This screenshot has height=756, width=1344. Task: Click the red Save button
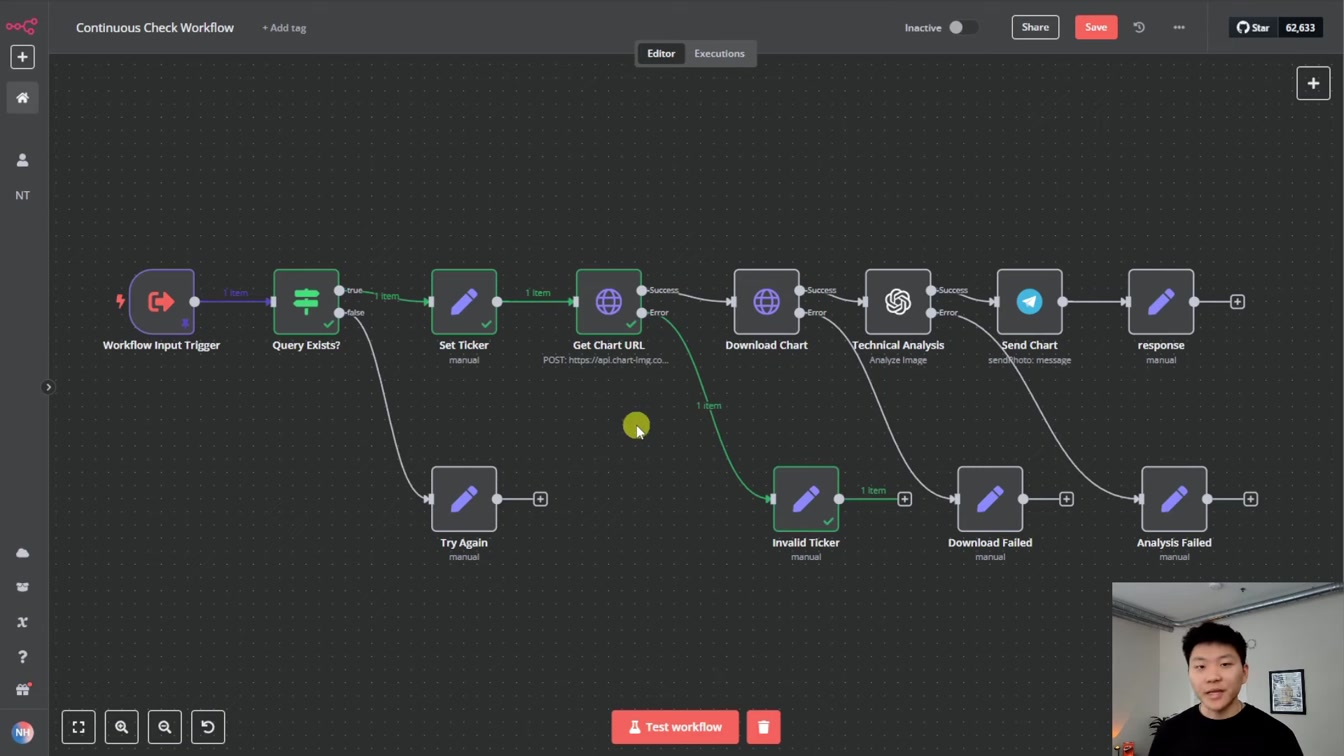(x=1096, y=27)
